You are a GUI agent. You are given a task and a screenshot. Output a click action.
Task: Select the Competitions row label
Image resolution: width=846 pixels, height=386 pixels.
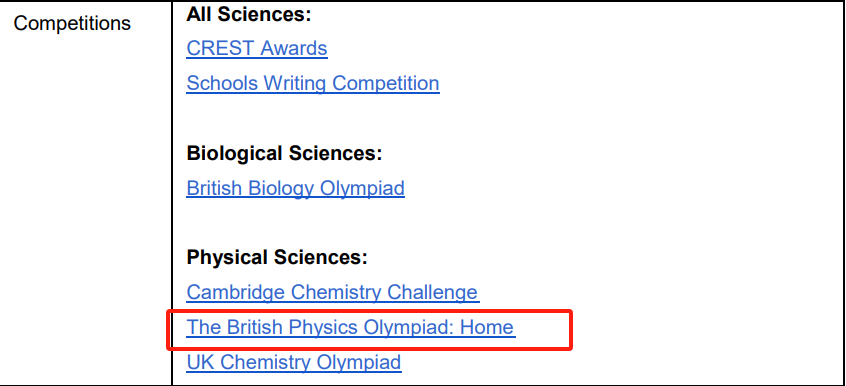point(72,24)
